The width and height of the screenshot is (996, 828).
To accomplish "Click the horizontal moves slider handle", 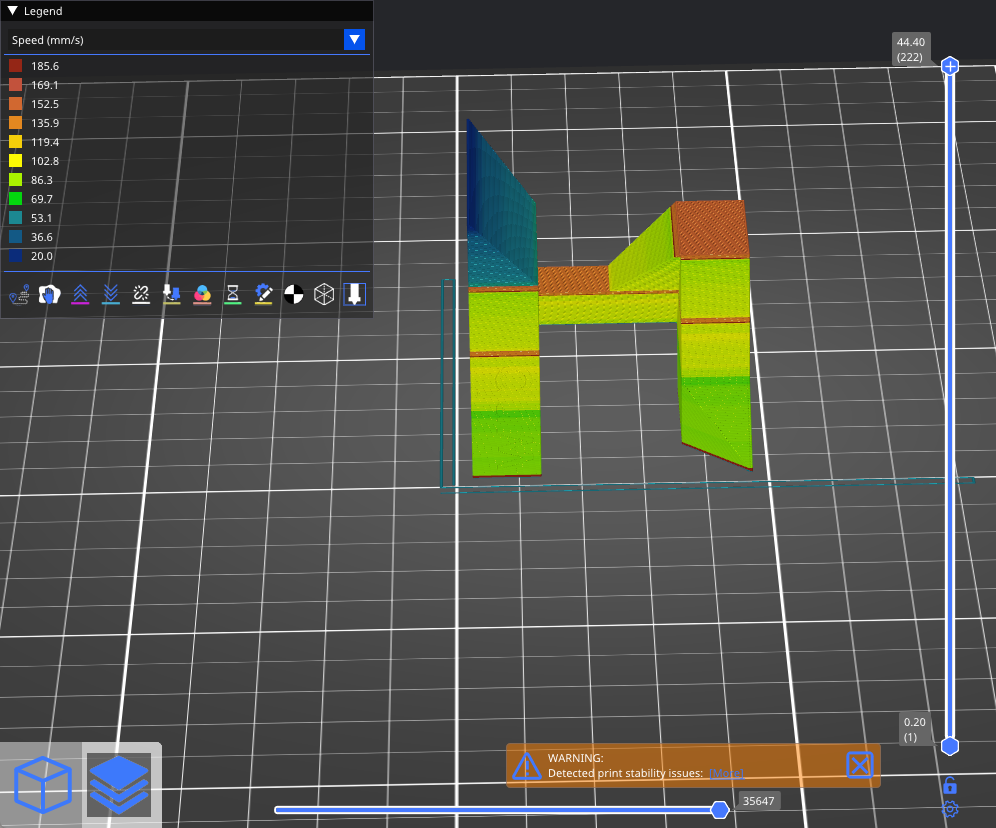I will point(719,809).
